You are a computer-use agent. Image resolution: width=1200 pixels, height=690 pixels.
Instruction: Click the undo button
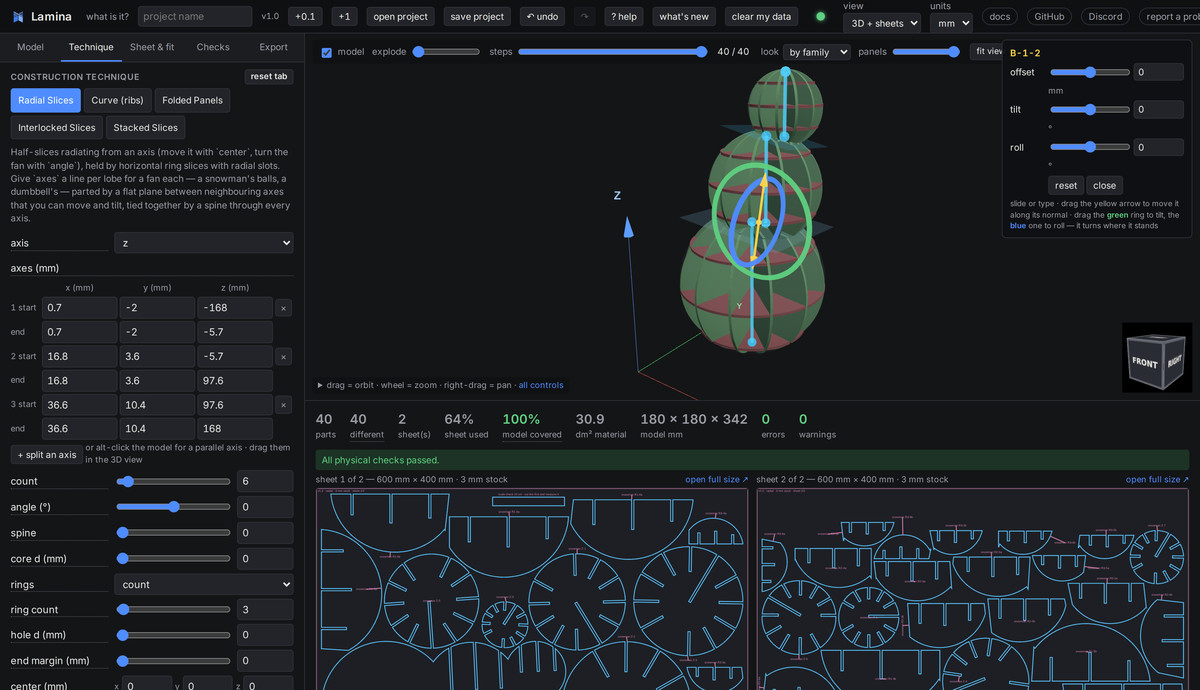point(543,16)
